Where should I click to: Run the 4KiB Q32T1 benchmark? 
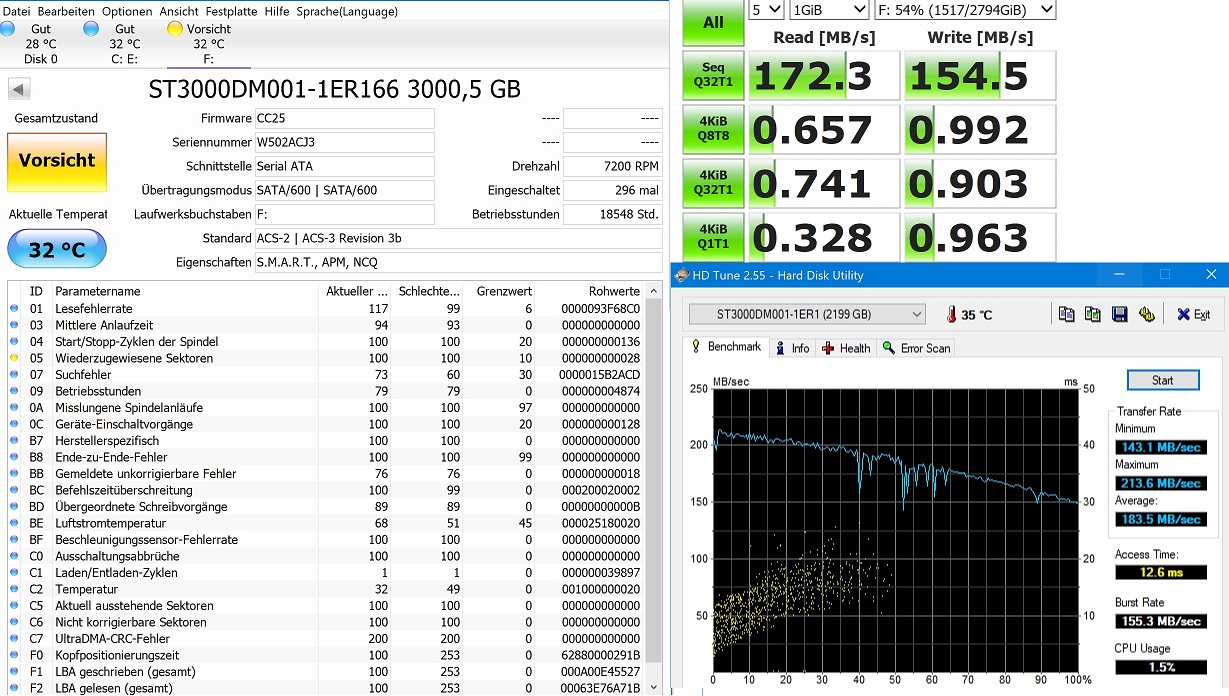[713, 183]
